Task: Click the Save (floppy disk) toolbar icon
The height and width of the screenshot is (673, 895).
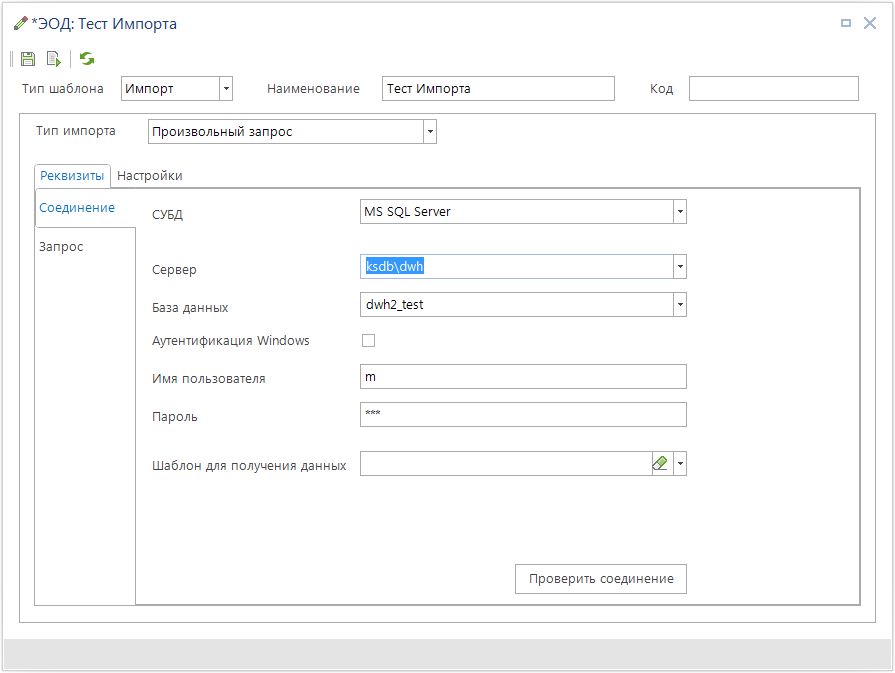Action: point(28,59)
